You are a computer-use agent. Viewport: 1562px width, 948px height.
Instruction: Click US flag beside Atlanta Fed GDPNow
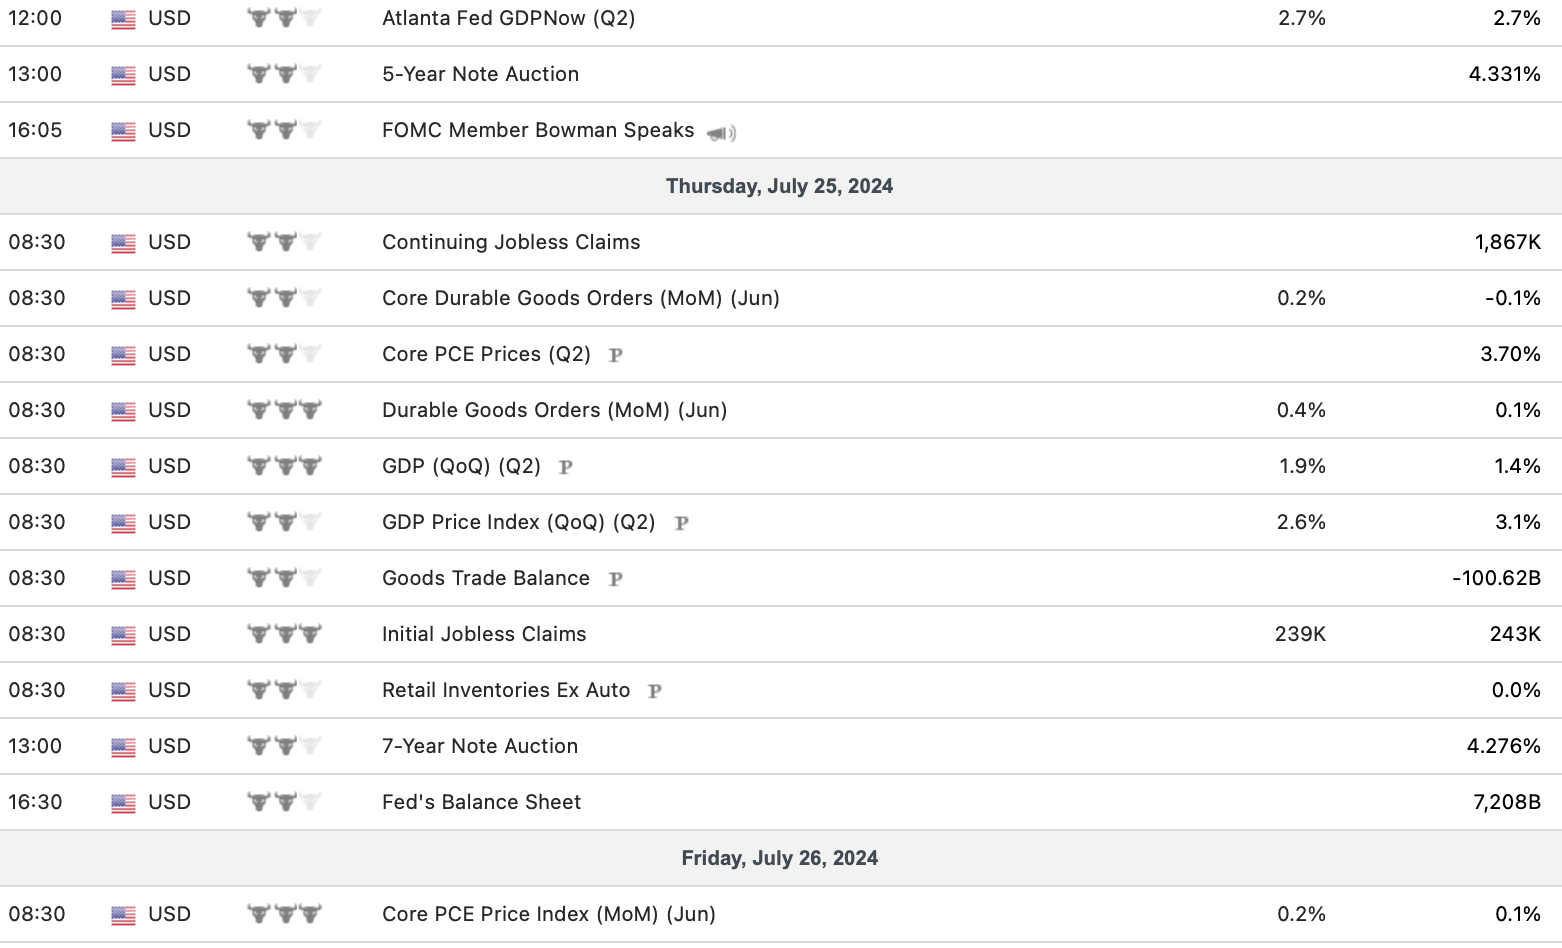[x=123, y=19]
